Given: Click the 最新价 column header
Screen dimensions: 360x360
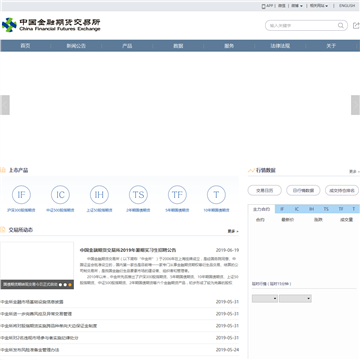Looking at the screenshot, I should tap(288, 220).
